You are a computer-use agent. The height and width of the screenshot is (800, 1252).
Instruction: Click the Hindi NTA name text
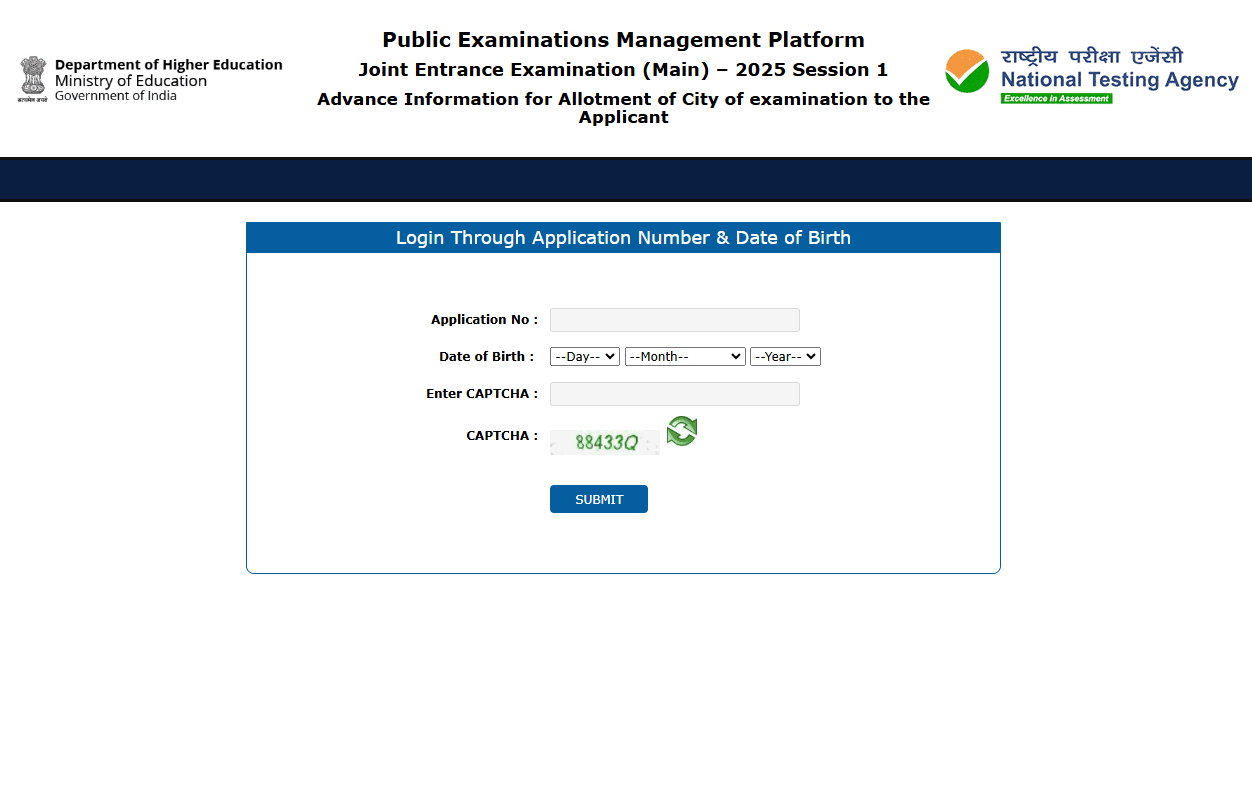click(x=1092, y=56)
